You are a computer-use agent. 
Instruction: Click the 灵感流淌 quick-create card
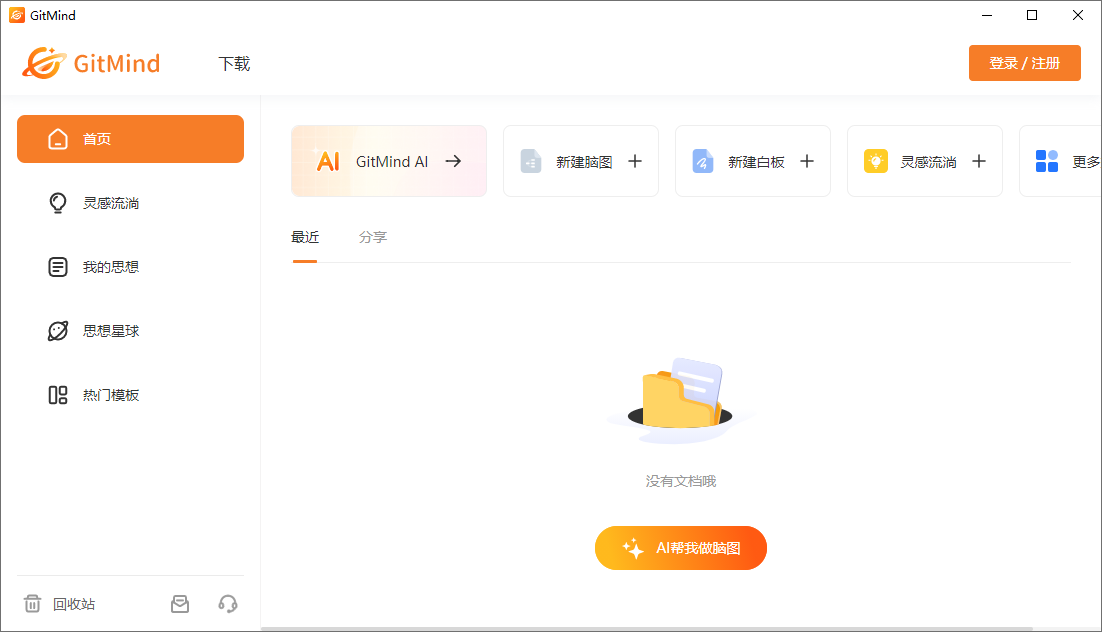[x=925, y=161]
